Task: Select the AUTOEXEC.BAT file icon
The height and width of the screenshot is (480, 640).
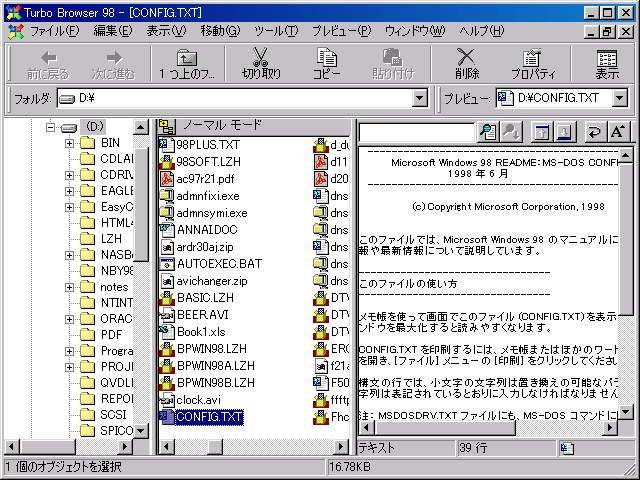Action: pyautogui.click(x=166, y=264)
